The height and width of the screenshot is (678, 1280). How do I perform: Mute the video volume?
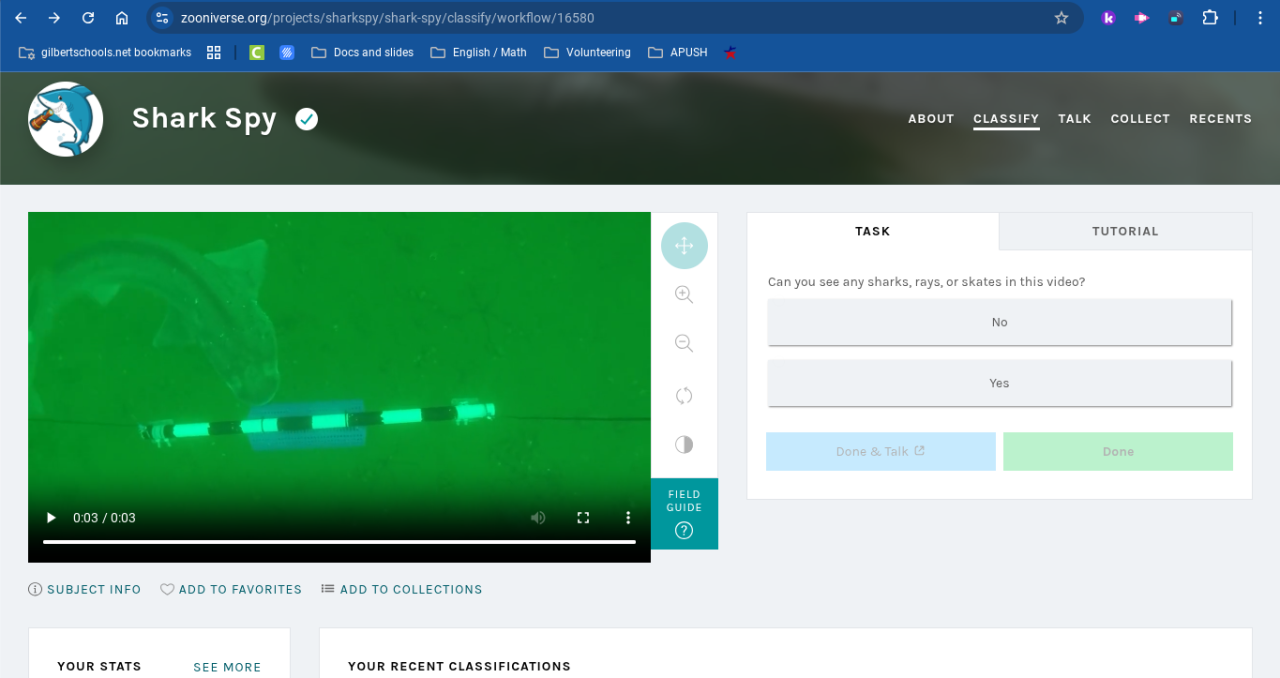point(538,518)
